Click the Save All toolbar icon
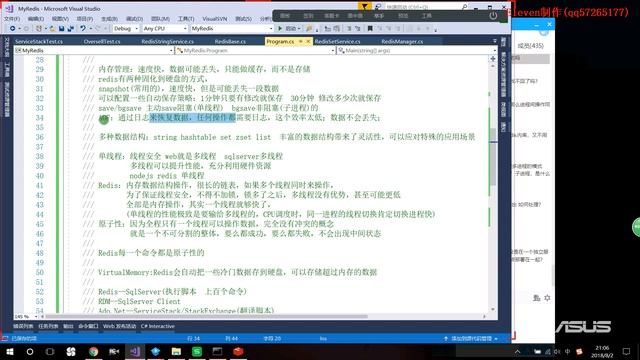 [x=71, y=29]
